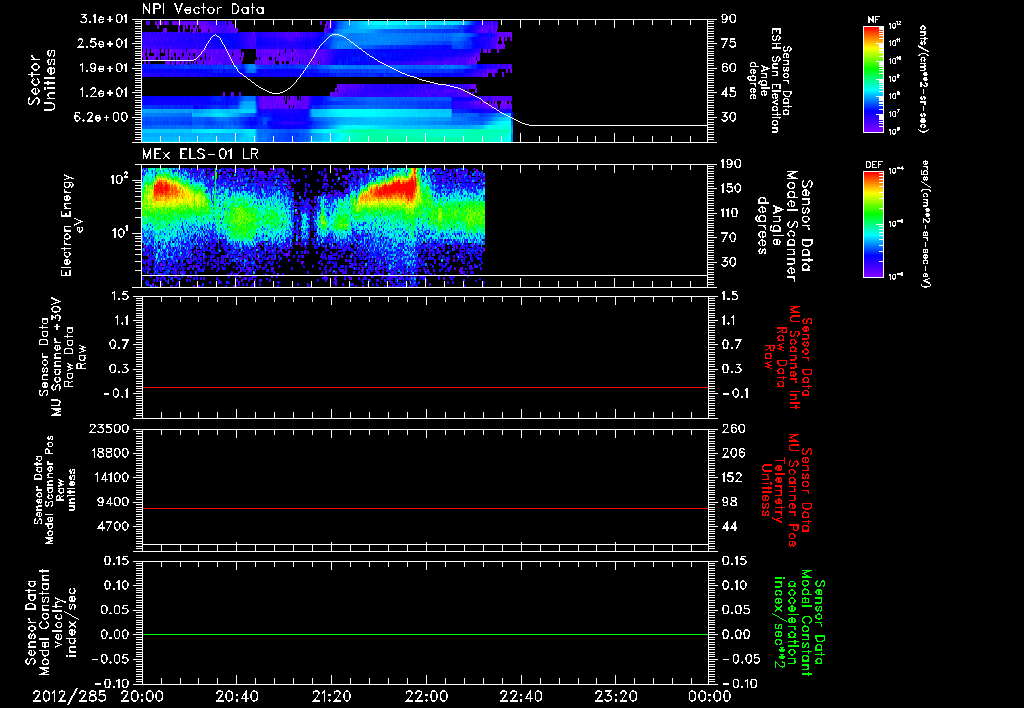Click the 75 degree sun elevation tick
The width and height of the screenshot is (1024, 708).
(729, 43)
